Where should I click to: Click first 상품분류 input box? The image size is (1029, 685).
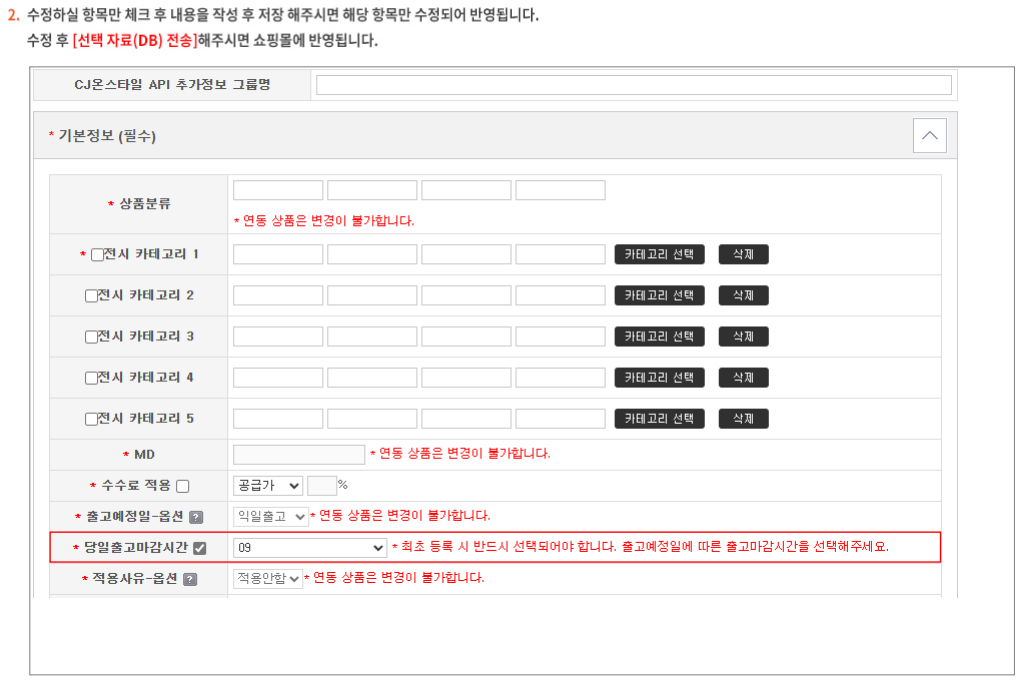278,190
